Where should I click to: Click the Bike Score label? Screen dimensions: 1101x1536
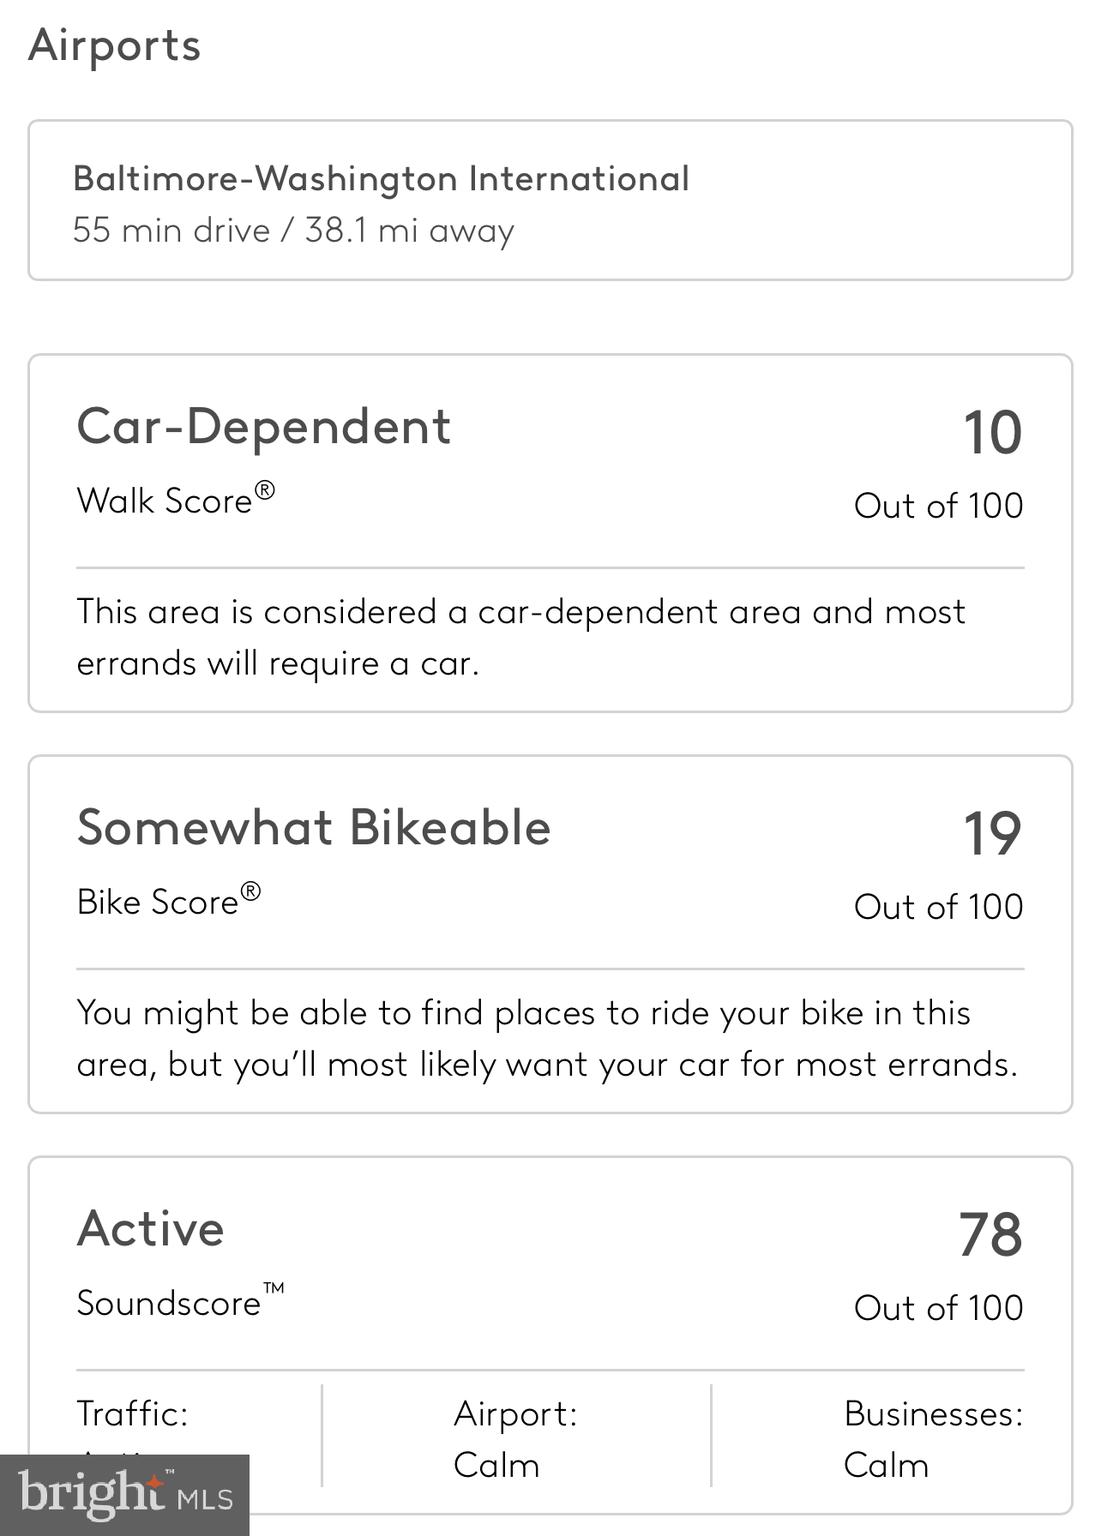pyautogui.click(x=168, y=901)
